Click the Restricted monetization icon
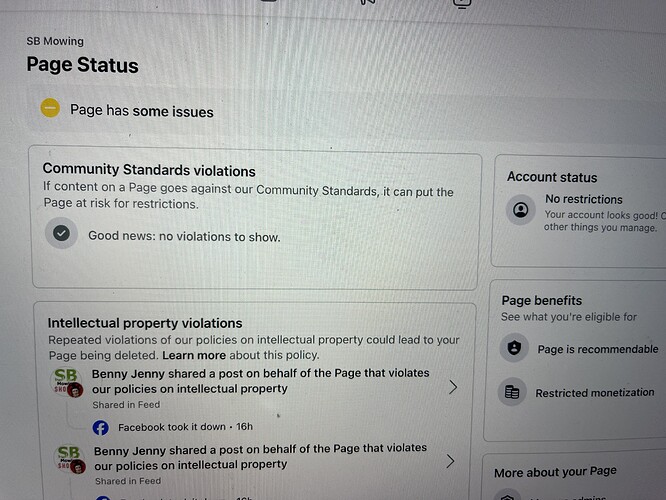The width and height of the screenshot is (666, 500). 512,392
